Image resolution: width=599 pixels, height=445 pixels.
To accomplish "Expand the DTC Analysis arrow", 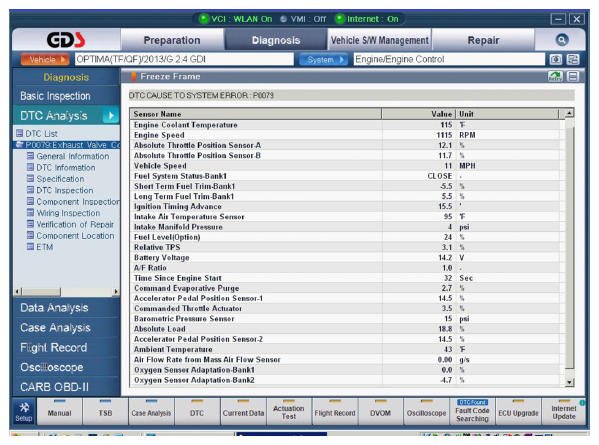I will pos(110,115).
